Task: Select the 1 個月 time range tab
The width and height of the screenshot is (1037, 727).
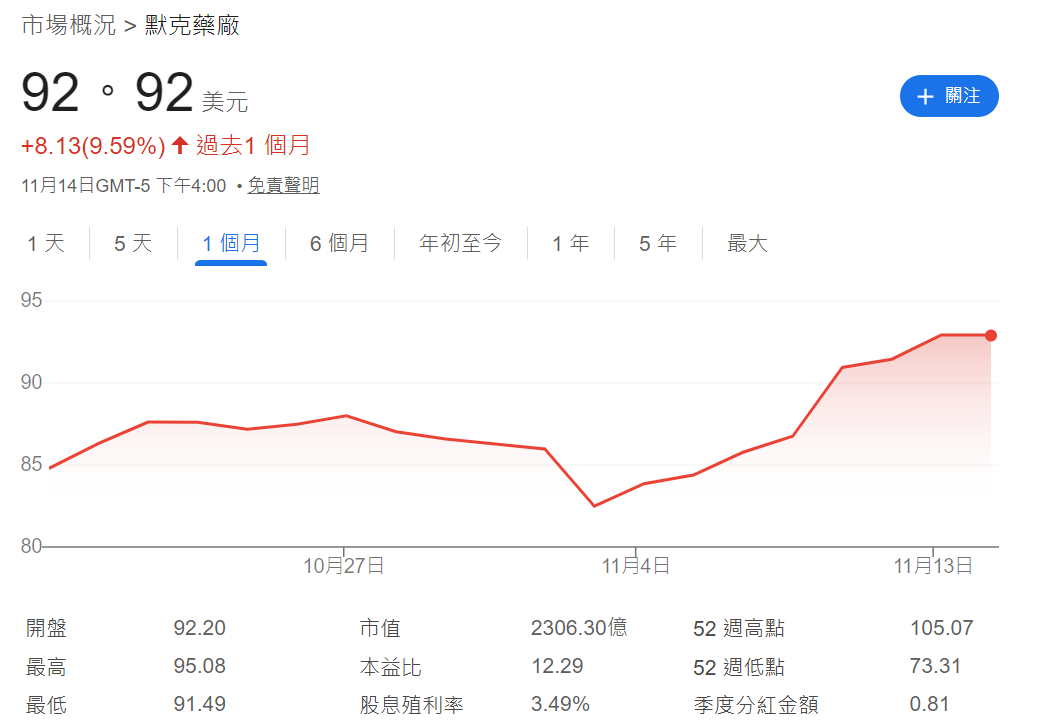Action: coord(231,242)
